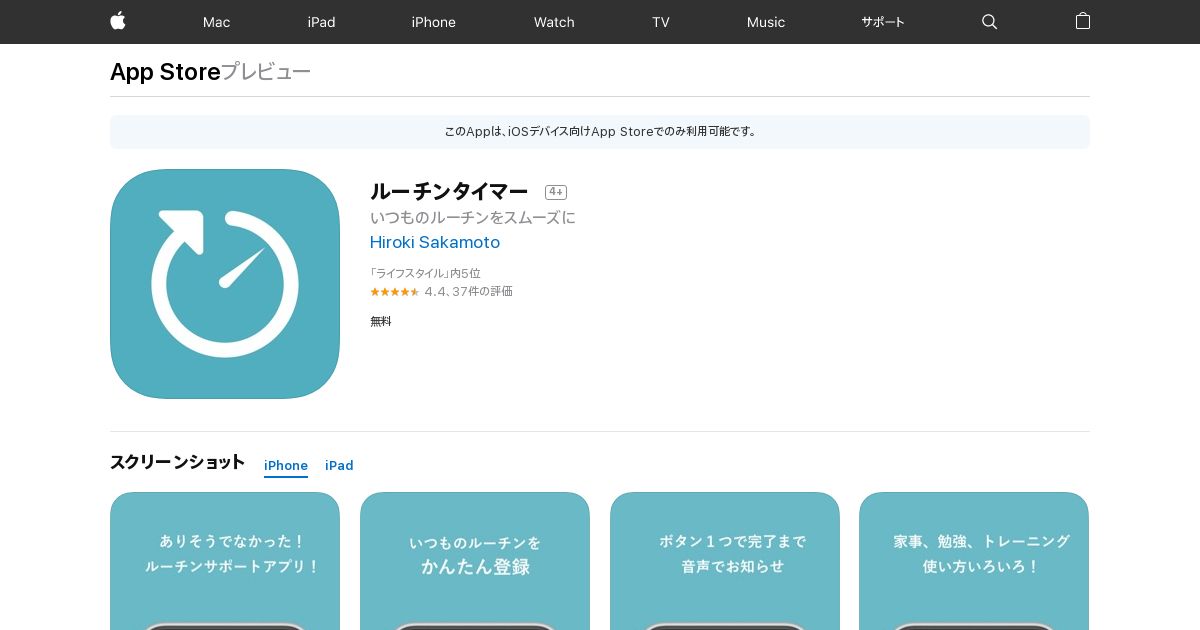
Task: Click the スクリーンショット section heading
Action: pos(177,463)
